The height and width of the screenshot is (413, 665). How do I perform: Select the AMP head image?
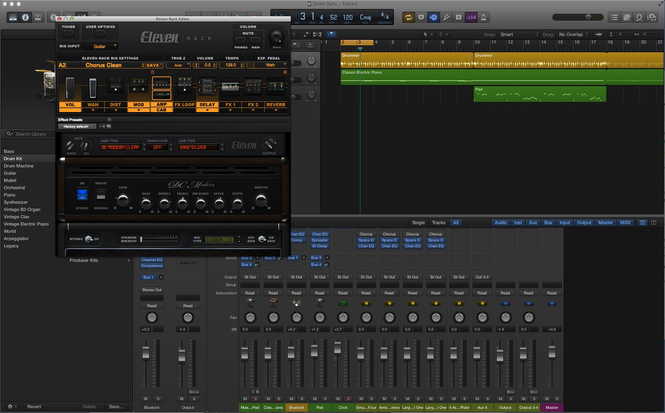click(x=162, y=84)
